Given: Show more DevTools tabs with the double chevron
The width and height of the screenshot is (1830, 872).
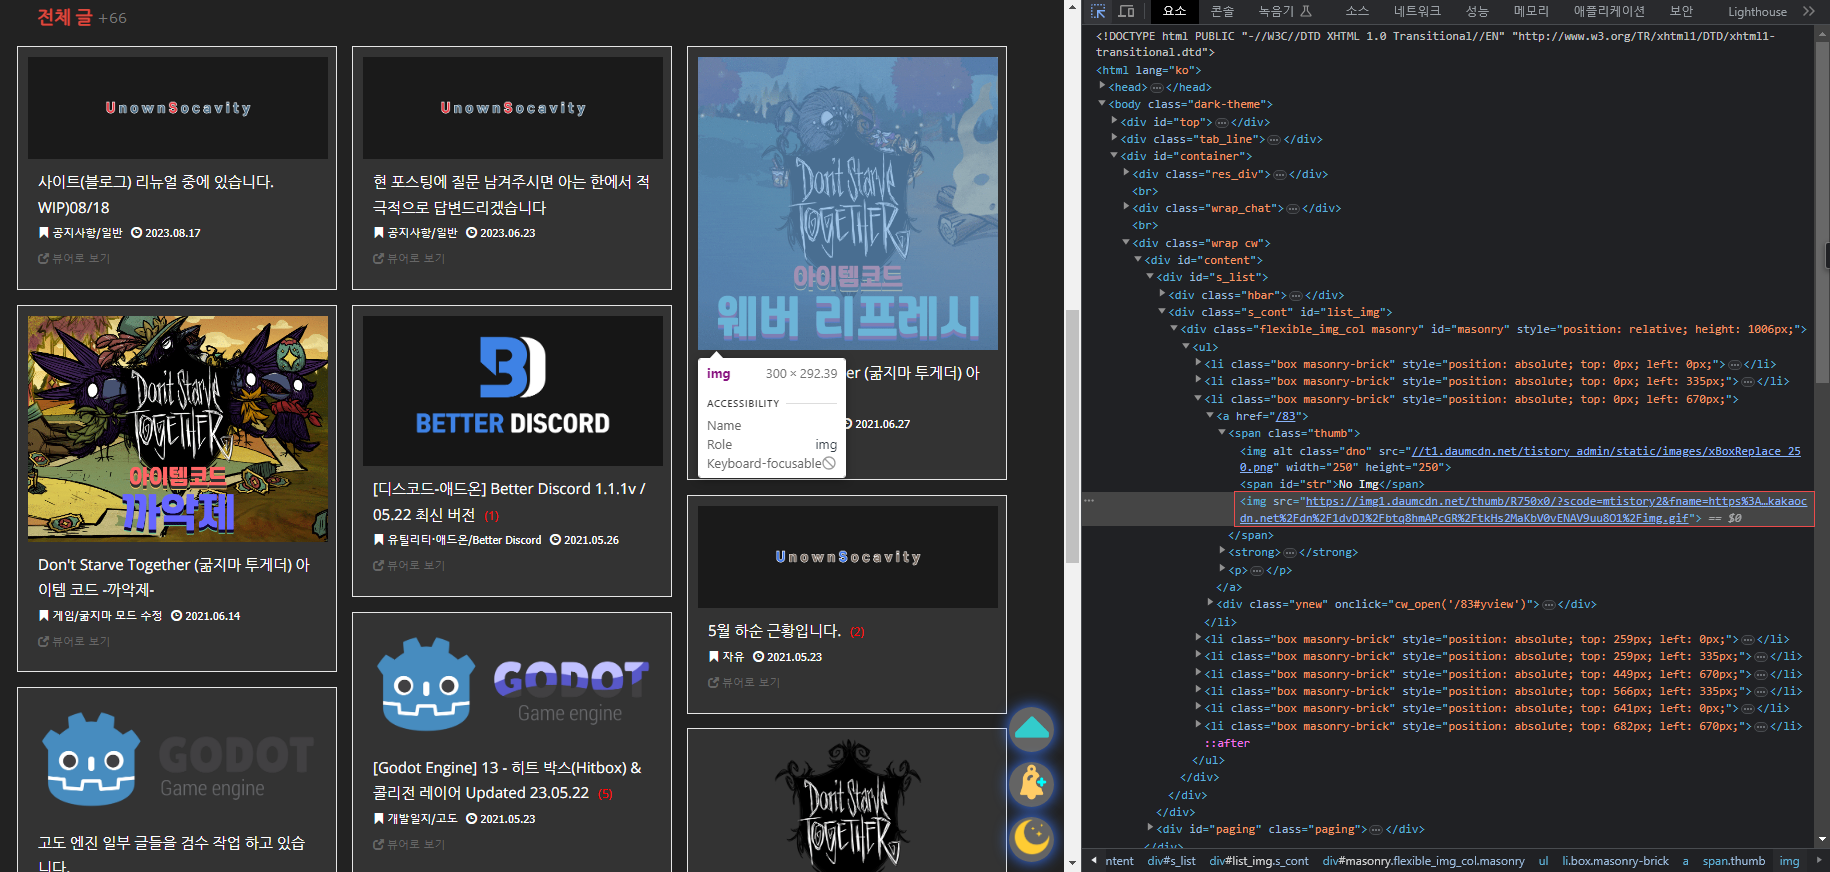Looking at the screenshot, I should 1809,11.
